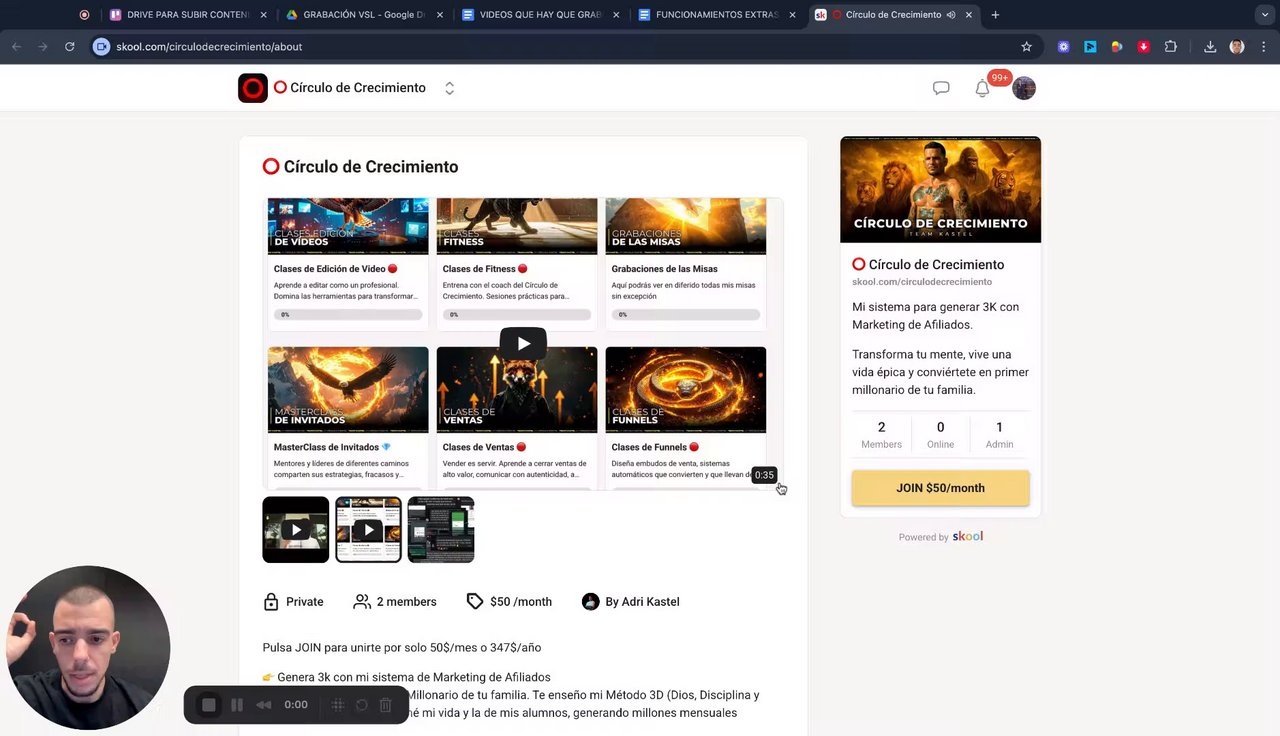1280x736 pixels.
Task: Select the second video thumbnail
Action: [x=368, y=529]
